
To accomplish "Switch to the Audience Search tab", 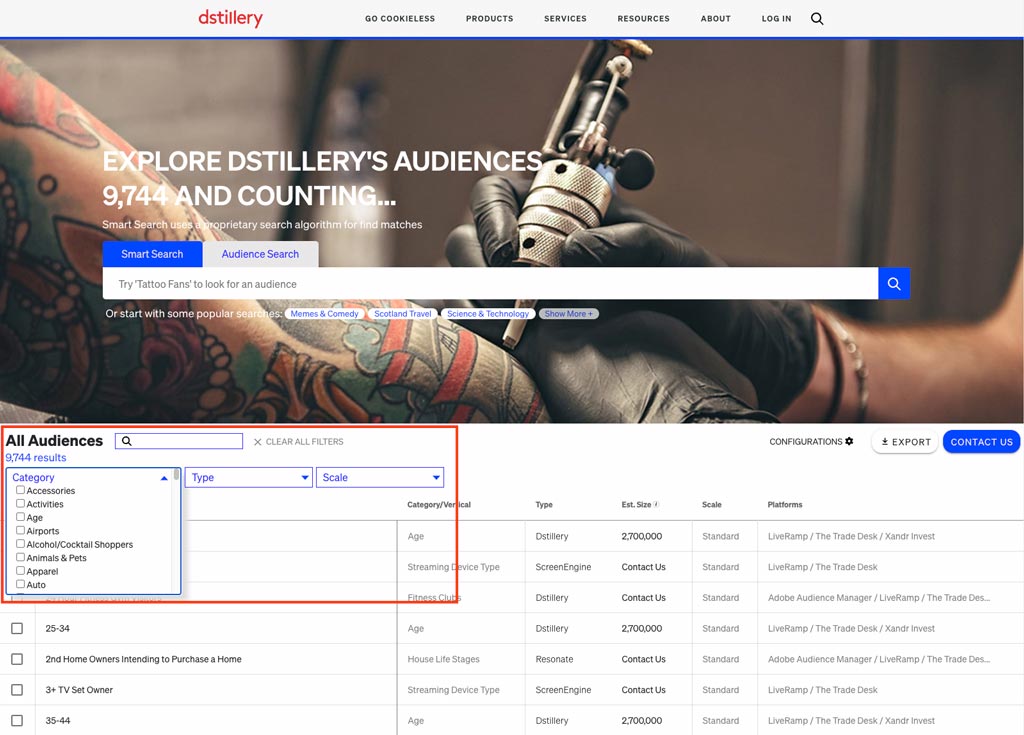I will coord(260,254).
